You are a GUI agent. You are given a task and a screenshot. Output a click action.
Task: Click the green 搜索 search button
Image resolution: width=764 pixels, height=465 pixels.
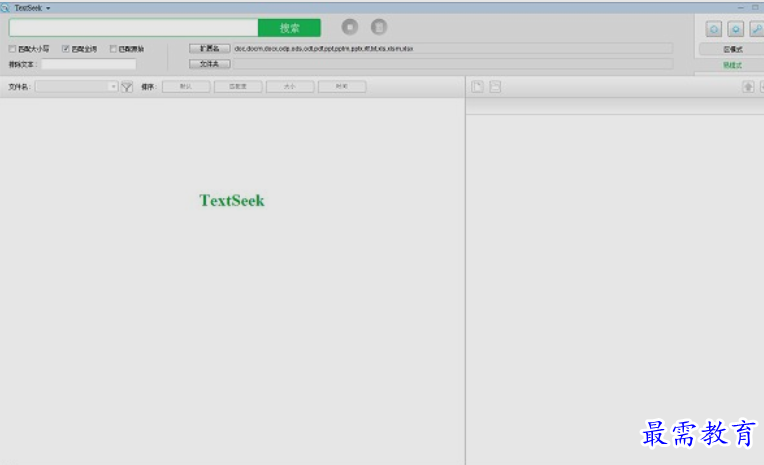click(289, 28)
